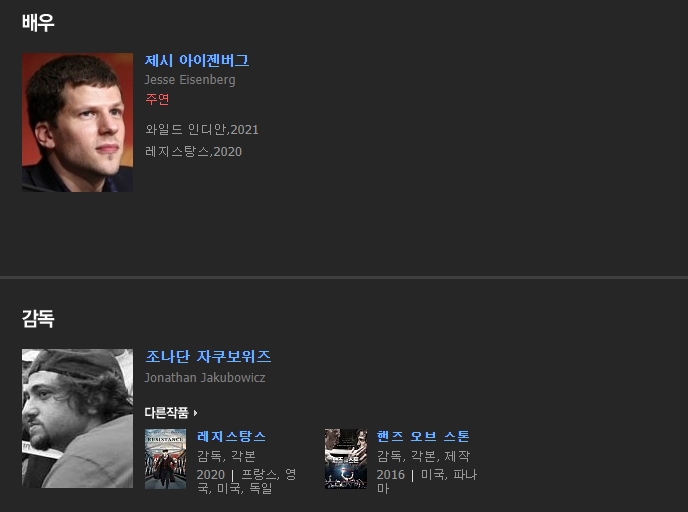The image size is (688, 512).
Task: Click the red 주연 role label
Action: click(x=157, y=99)
